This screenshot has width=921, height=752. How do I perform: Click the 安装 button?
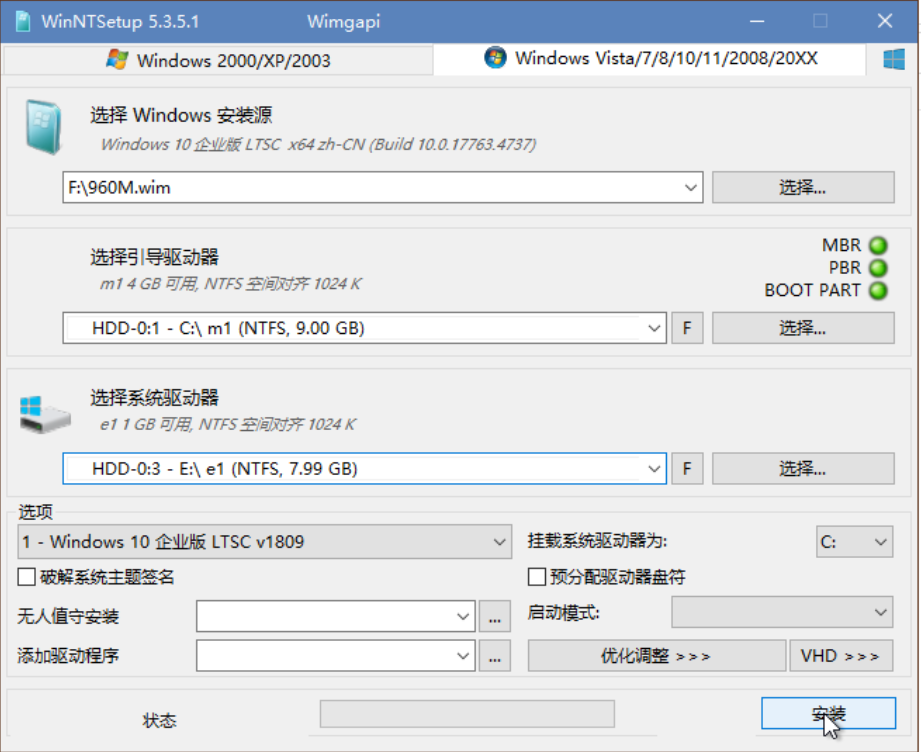(x=828, y=713)
